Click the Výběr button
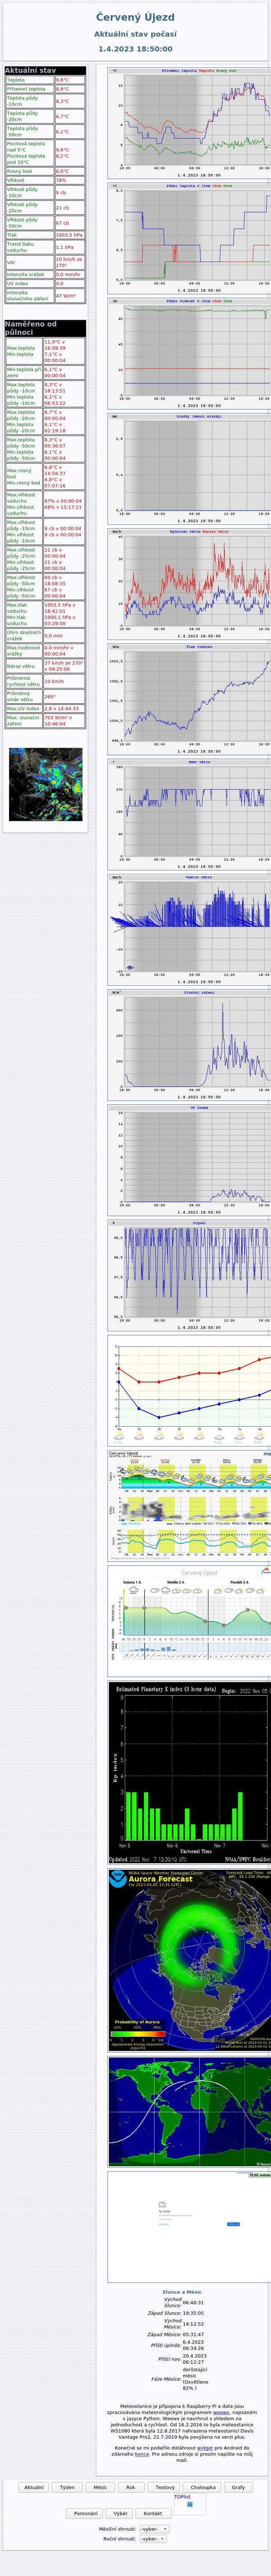 coord(120,2512)
